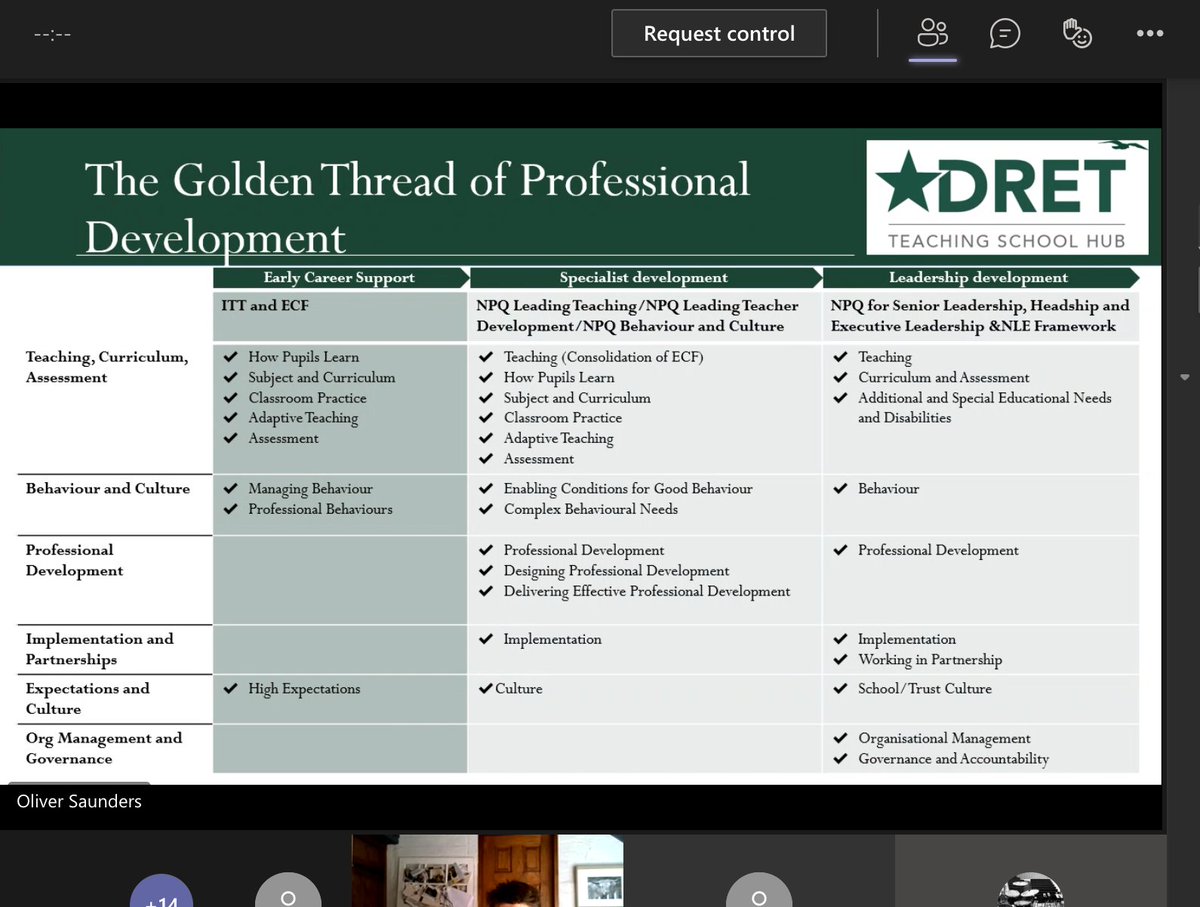This screenshot has width=1200, height=907.
Task: Click 'Behaviour and Culture' row label
Action: point(108,488)
